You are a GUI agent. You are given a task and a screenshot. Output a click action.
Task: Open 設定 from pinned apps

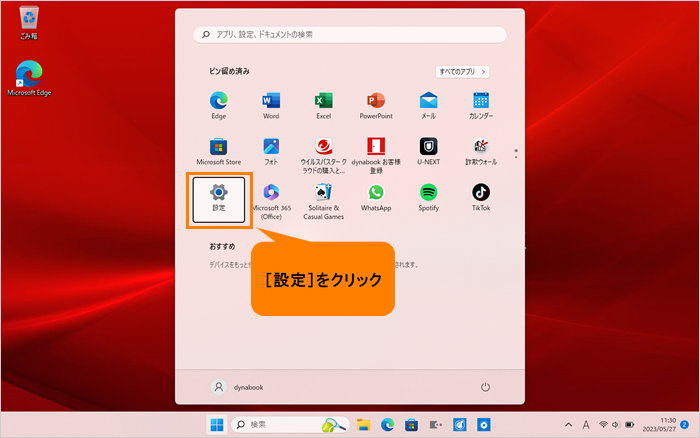click(219, 200)
